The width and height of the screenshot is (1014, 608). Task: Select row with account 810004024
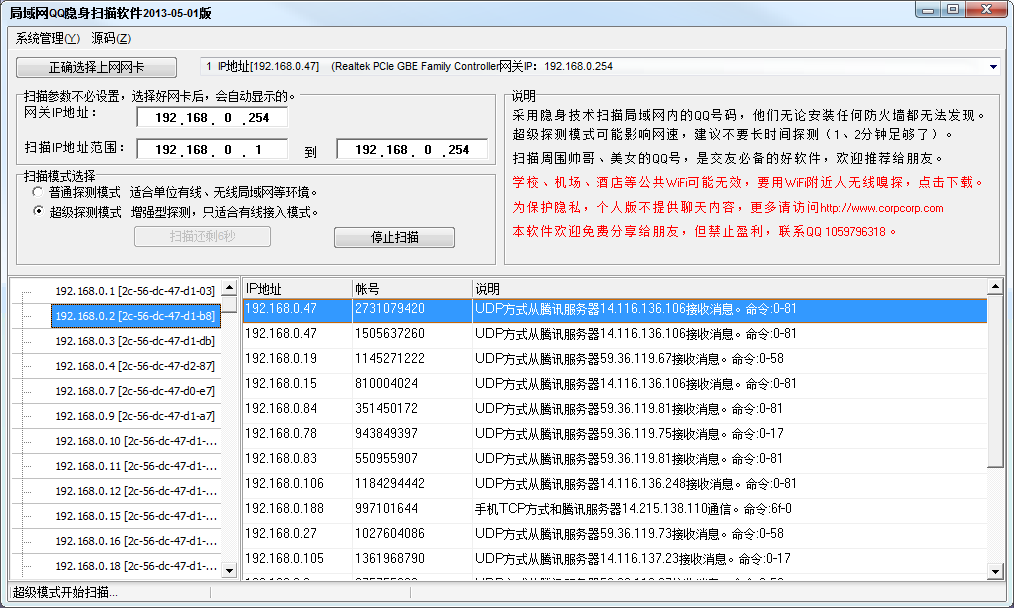tap(615, 384)
